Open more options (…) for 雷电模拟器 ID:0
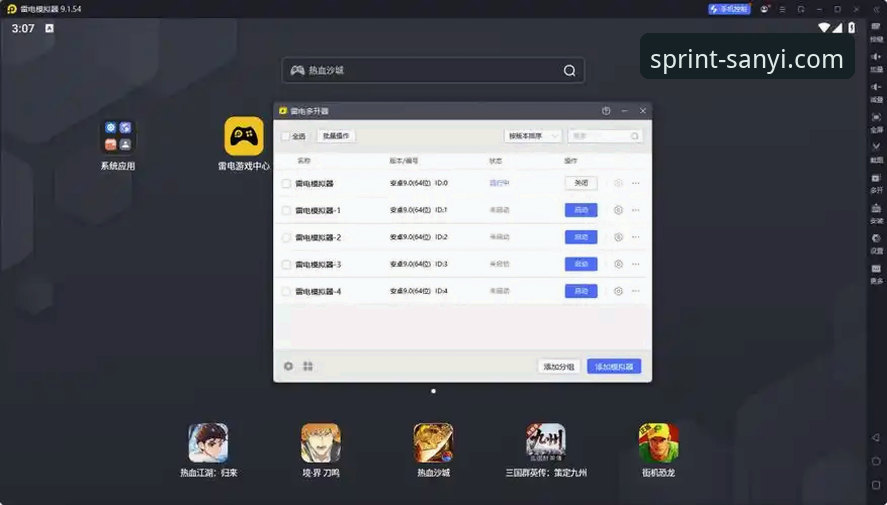Viewport: 887px width, 505px height. pyautogui.click(x=636, y=183)
